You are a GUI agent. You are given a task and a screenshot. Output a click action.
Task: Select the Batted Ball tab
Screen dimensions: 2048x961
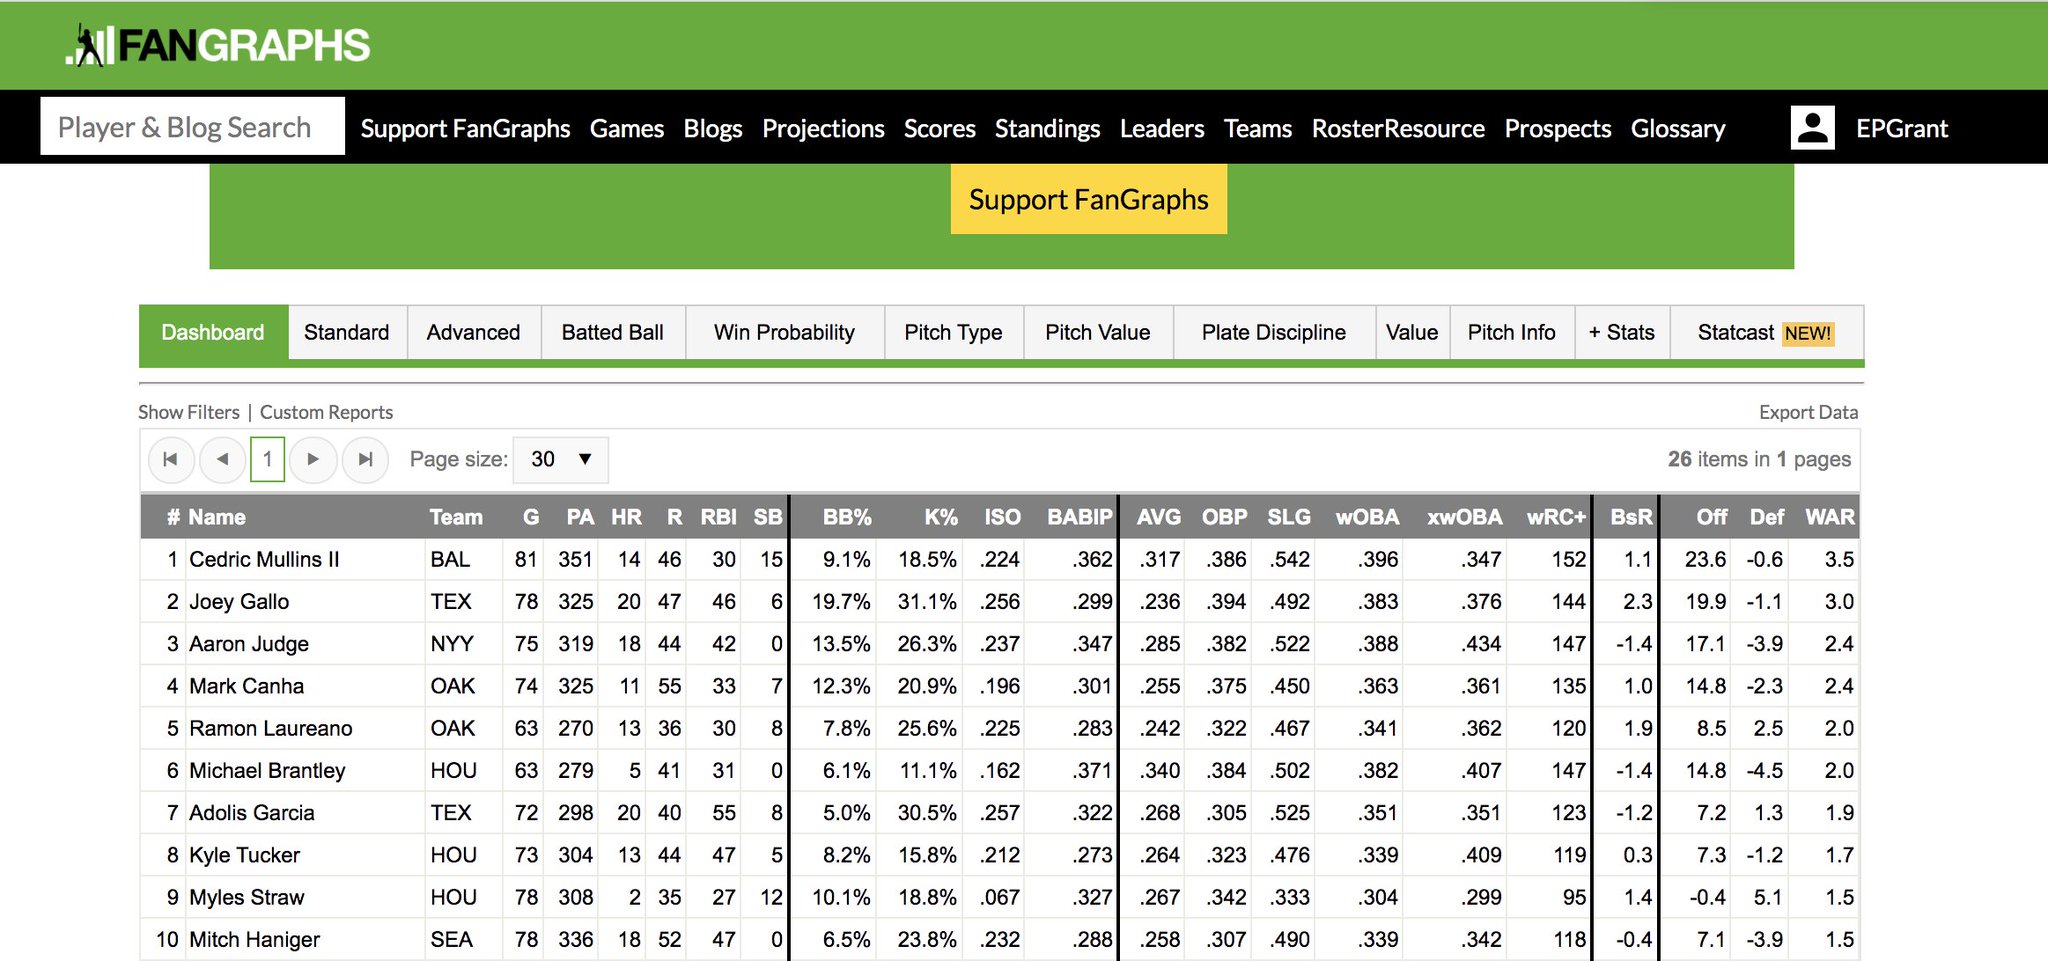point(612,332)
